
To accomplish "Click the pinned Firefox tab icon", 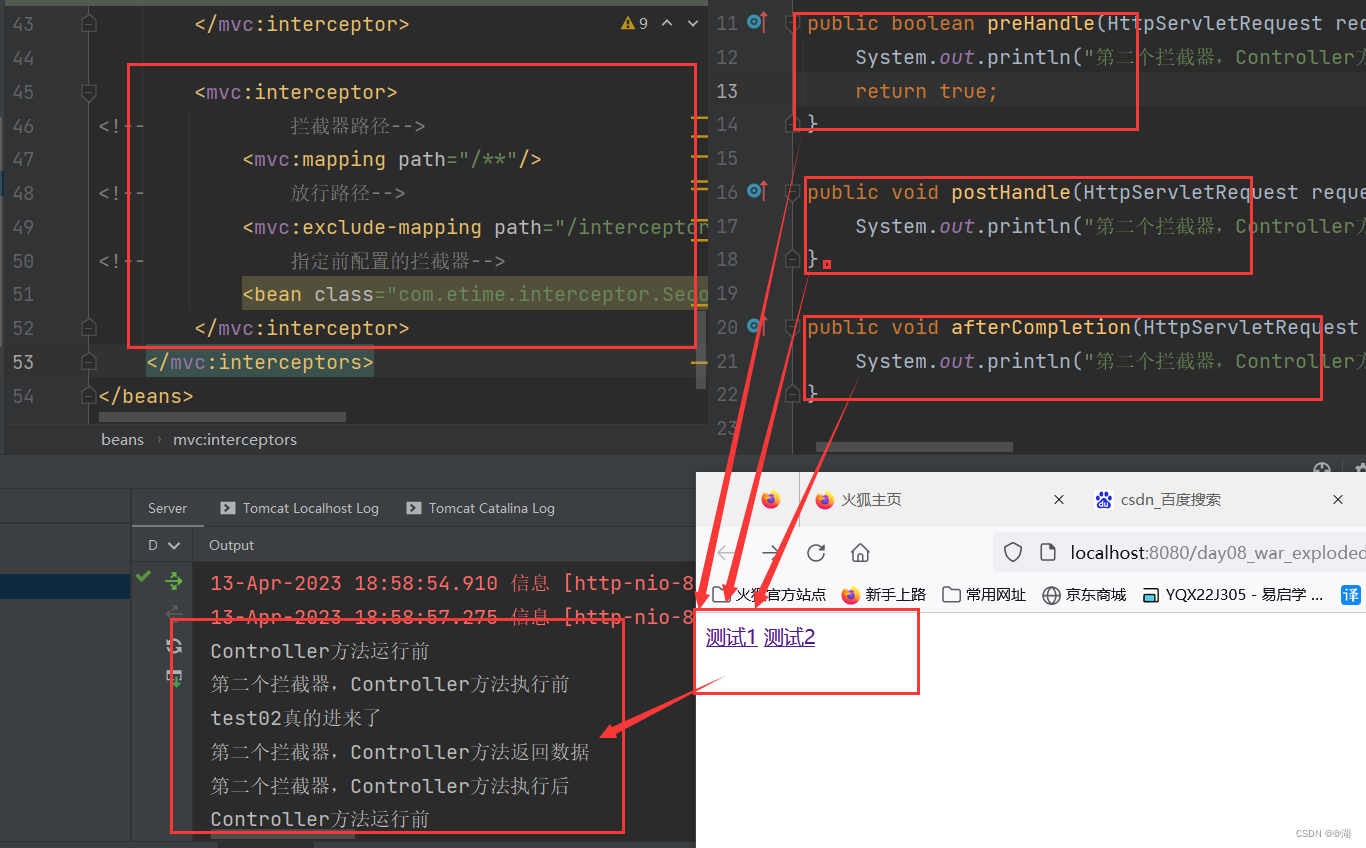I will click(x=770, y=500).
